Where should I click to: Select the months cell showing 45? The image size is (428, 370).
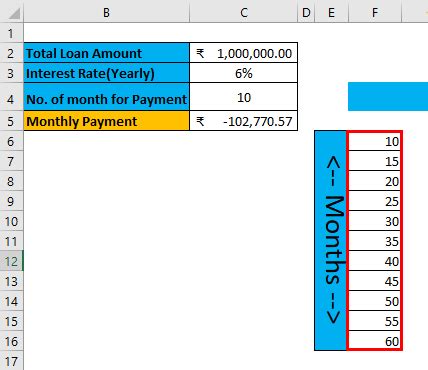(375, 281)
